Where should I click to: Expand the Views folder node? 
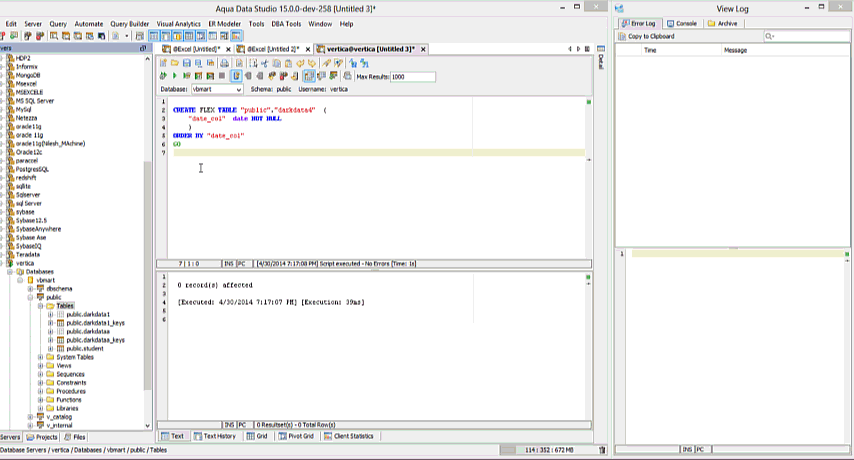pos(40,366)
